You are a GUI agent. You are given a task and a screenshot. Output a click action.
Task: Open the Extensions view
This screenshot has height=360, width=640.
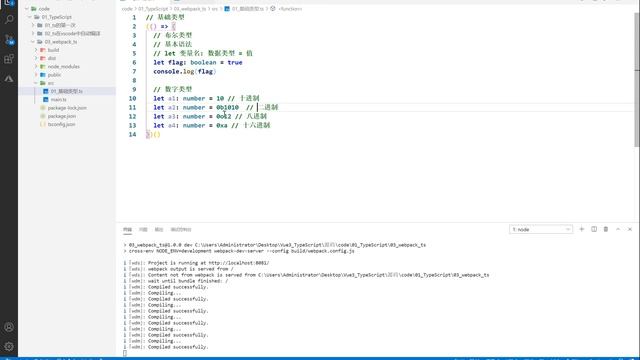click(x=9, y=59)
